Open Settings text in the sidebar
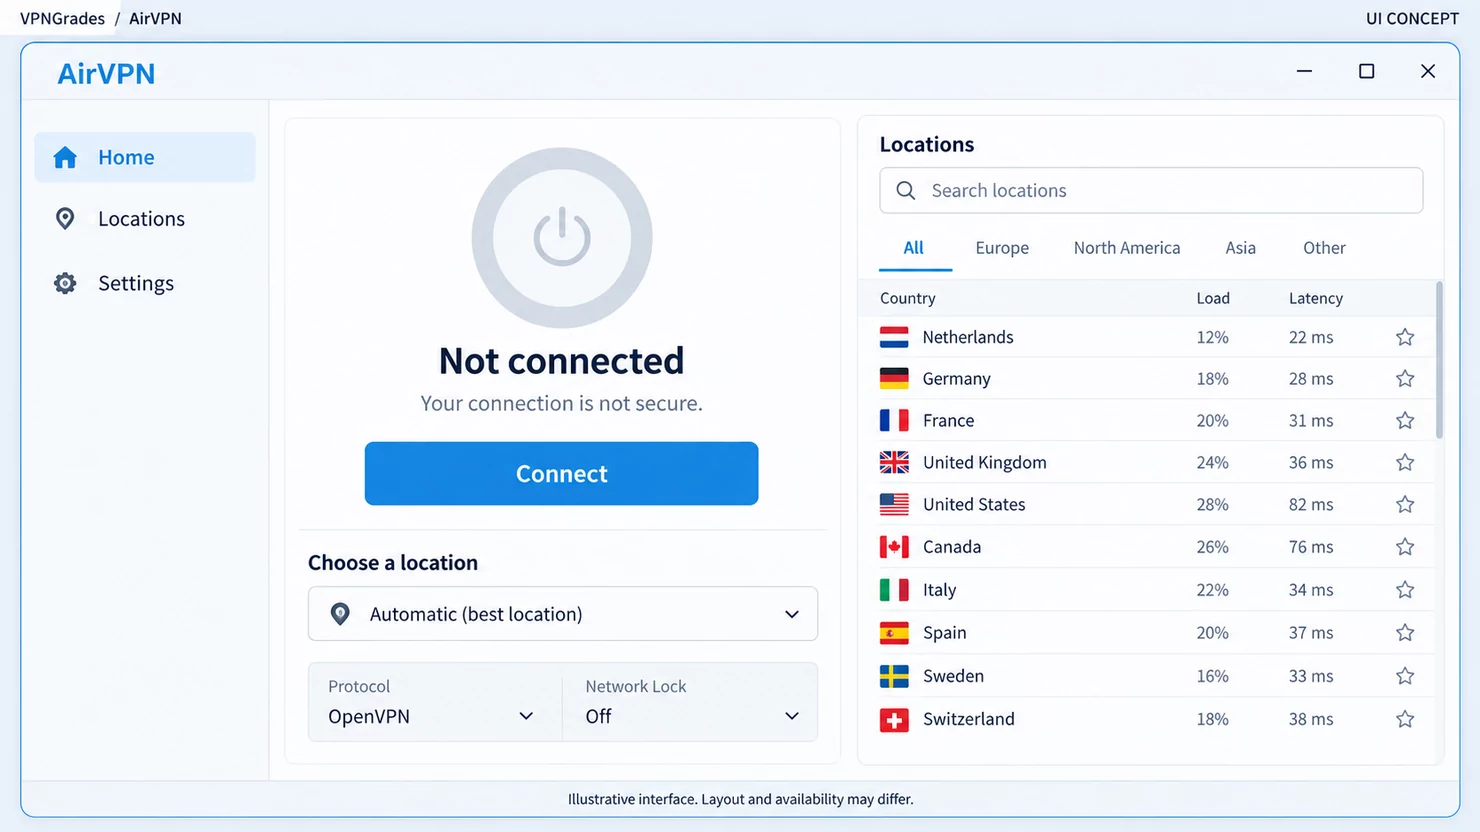Image resolution: width=1480 pixels, height=832 pixels. click(x=136, y=283)
